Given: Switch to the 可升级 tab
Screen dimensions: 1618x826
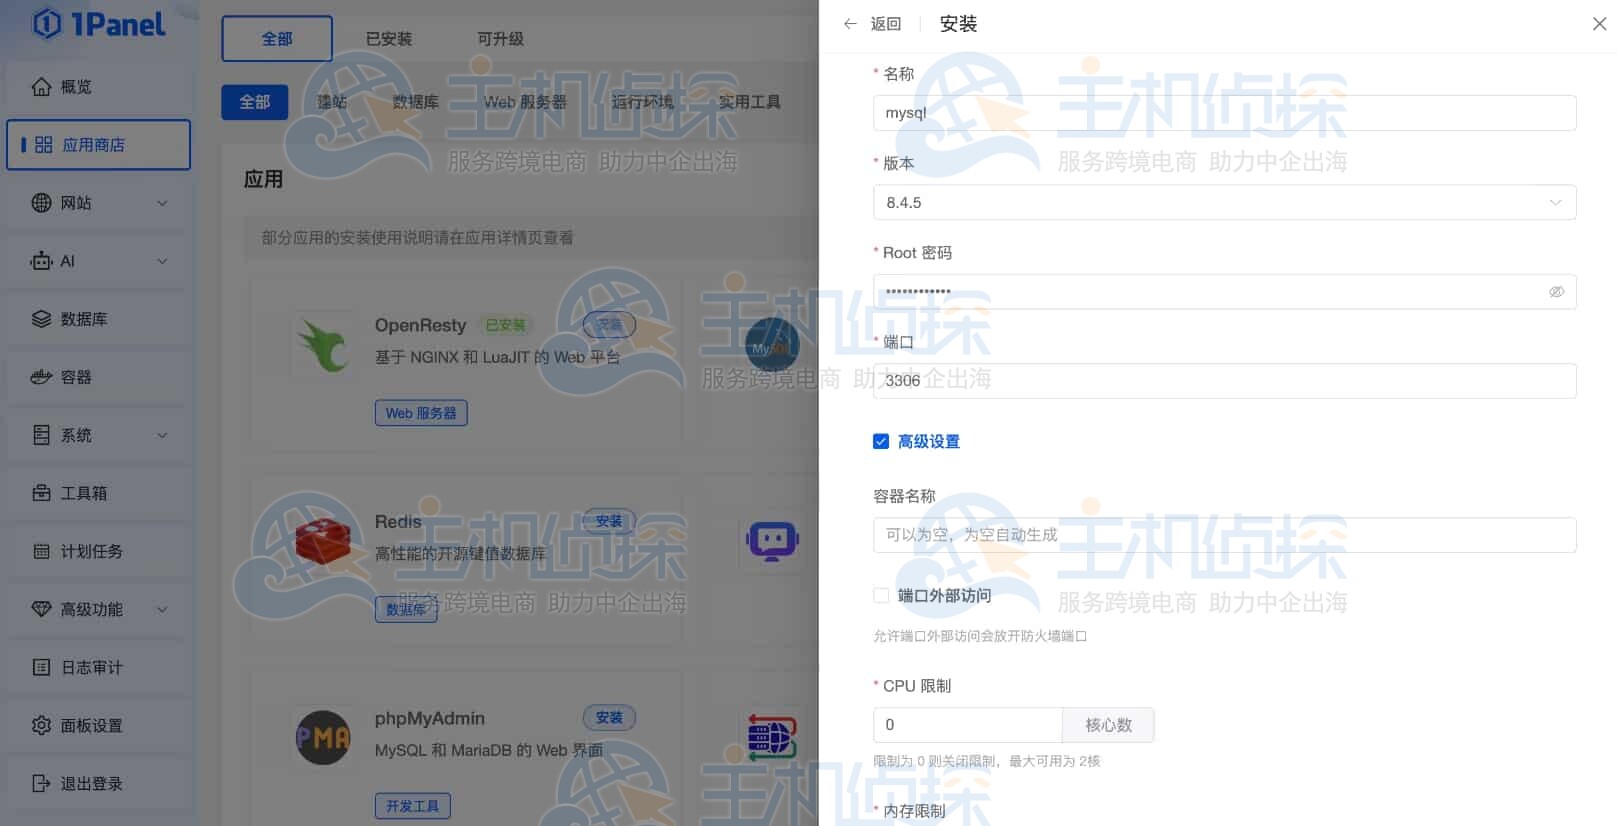Looking at the screenshot, I should pos(500,39).
